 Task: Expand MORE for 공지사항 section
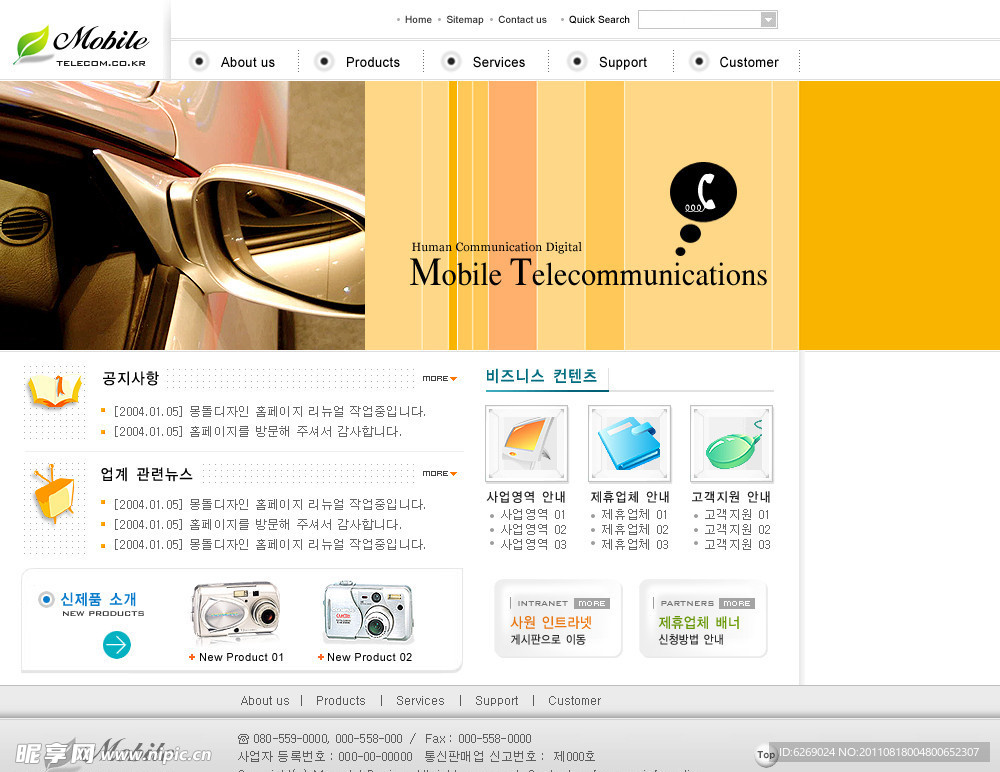439,378
